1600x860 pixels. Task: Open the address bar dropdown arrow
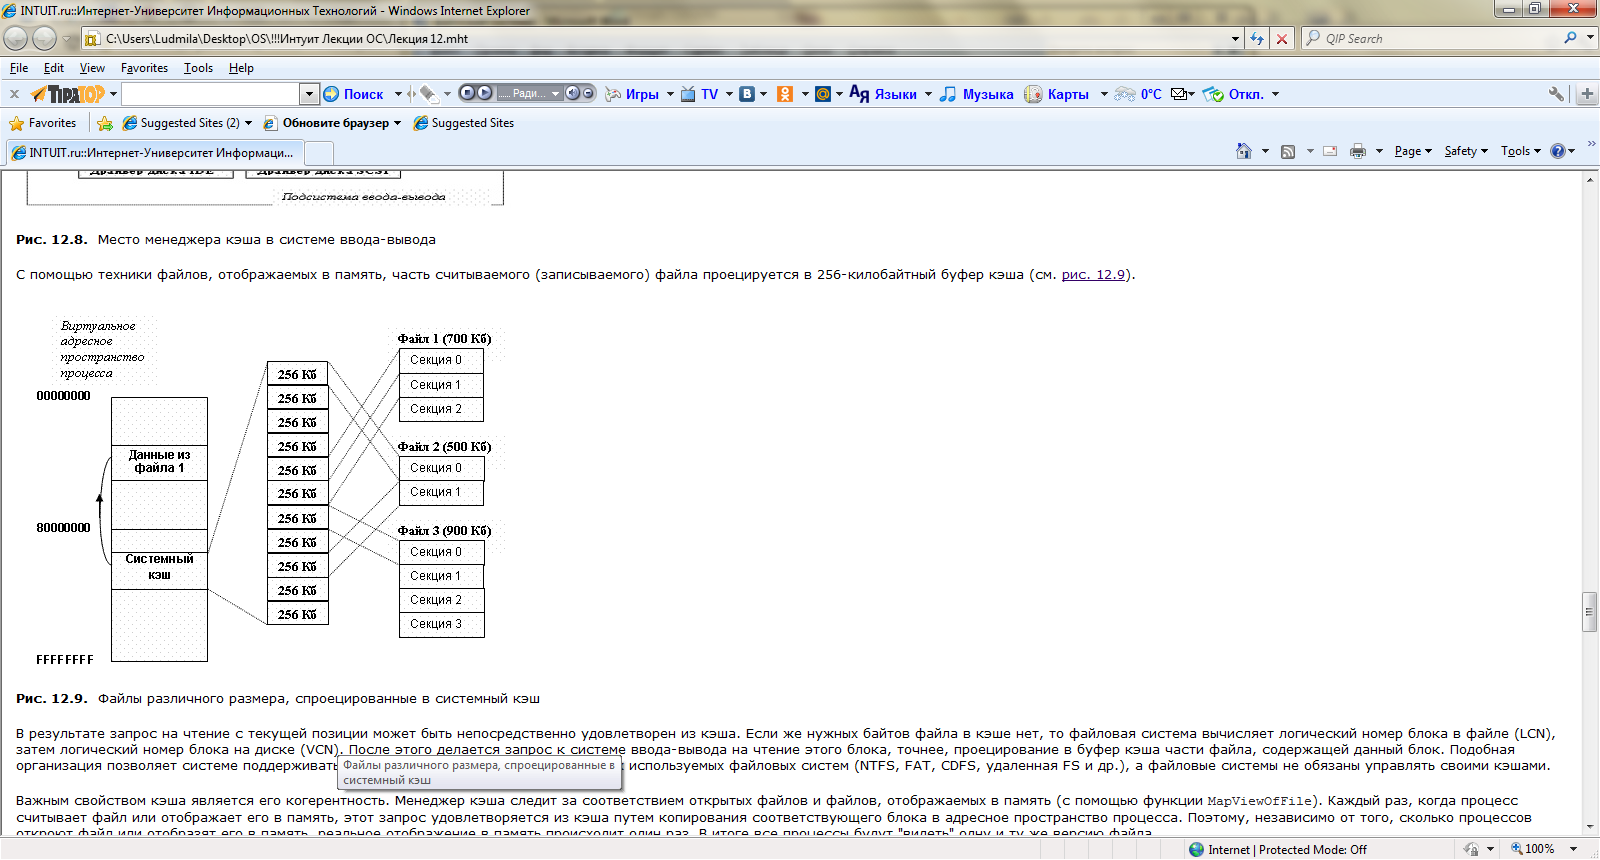[1236, 38]
